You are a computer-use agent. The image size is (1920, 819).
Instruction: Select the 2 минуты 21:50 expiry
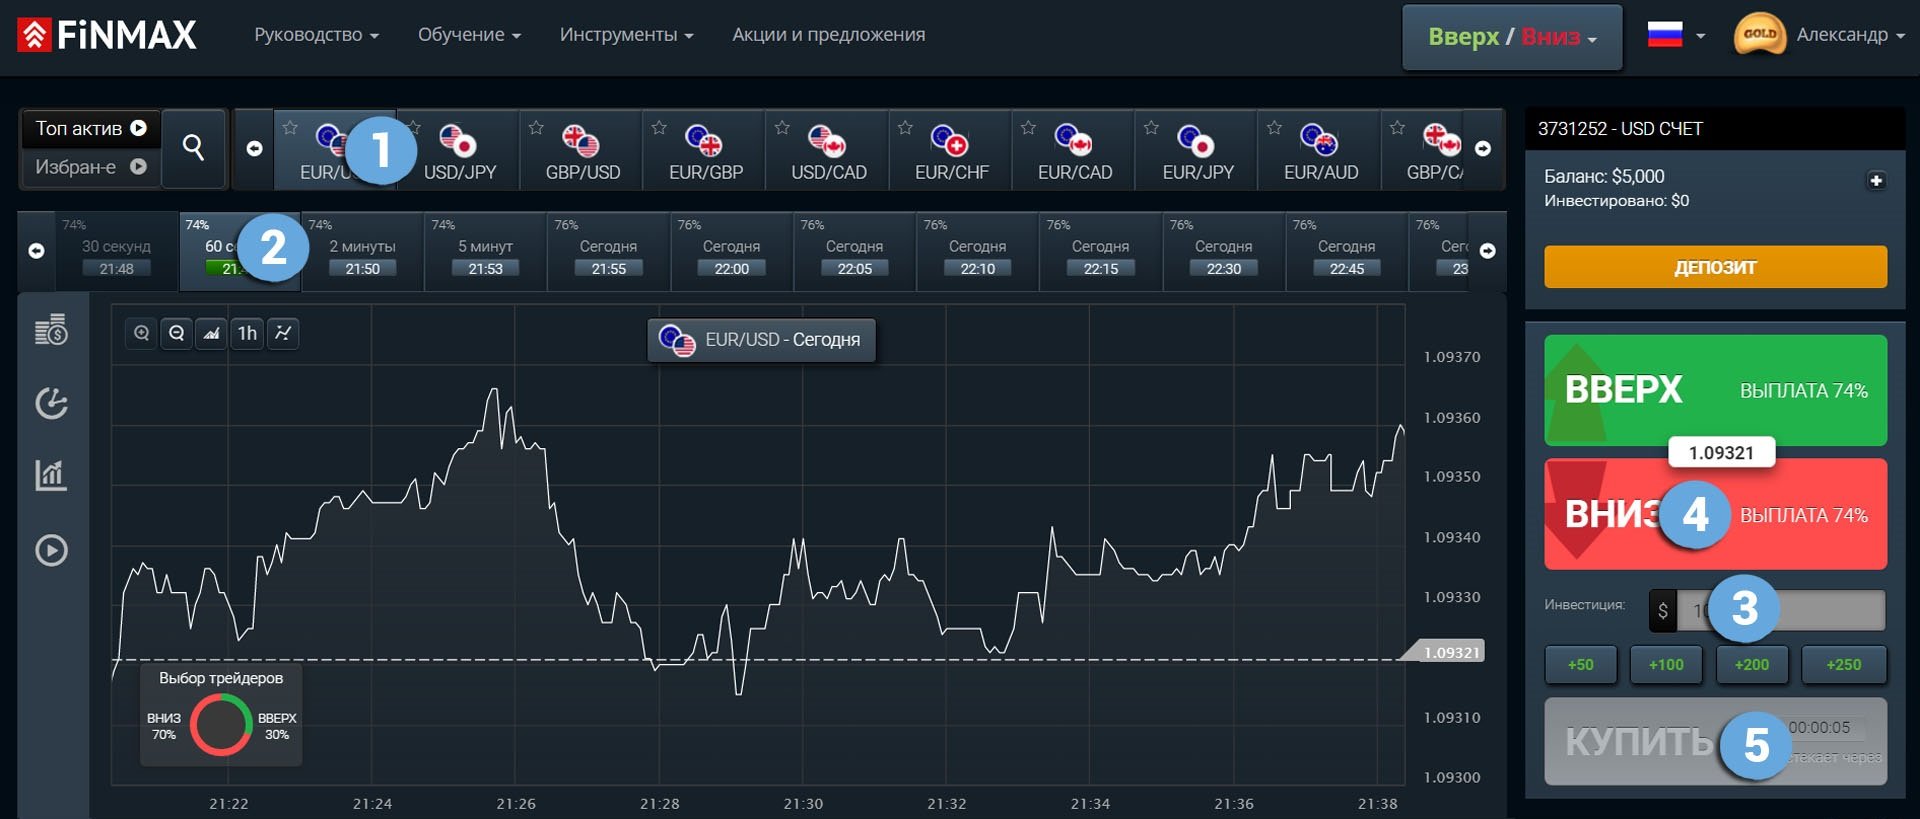pos(362,251)
